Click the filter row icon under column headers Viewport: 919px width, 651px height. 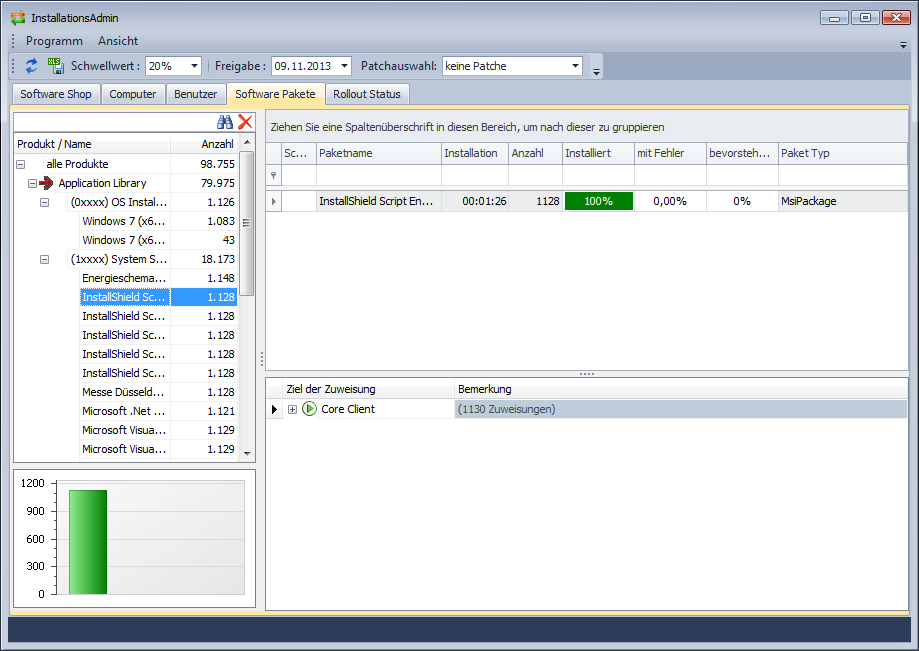274,175
